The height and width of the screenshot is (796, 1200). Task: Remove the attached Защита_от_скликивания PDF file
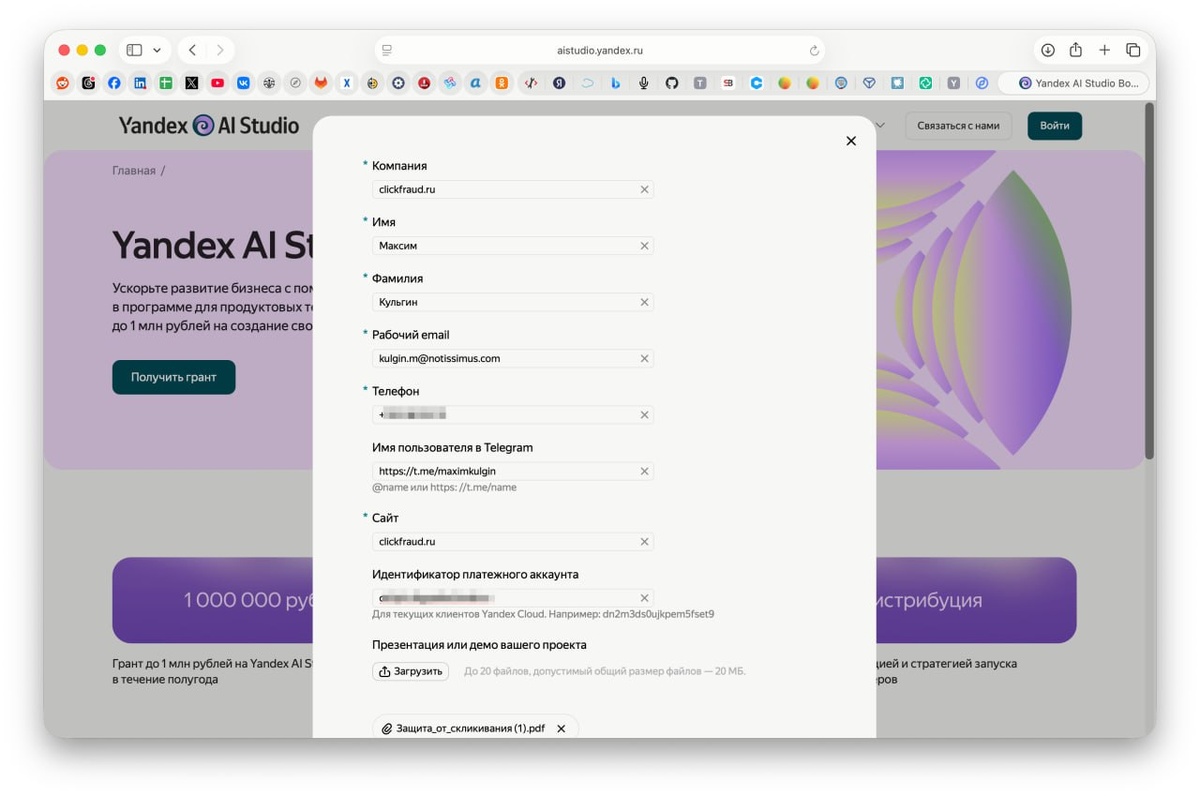(561, 729)
